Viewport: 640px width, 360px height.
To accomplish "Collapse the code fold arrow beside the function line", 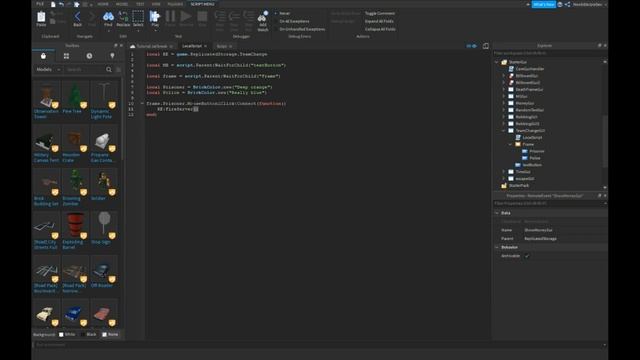I will point(142,104).
